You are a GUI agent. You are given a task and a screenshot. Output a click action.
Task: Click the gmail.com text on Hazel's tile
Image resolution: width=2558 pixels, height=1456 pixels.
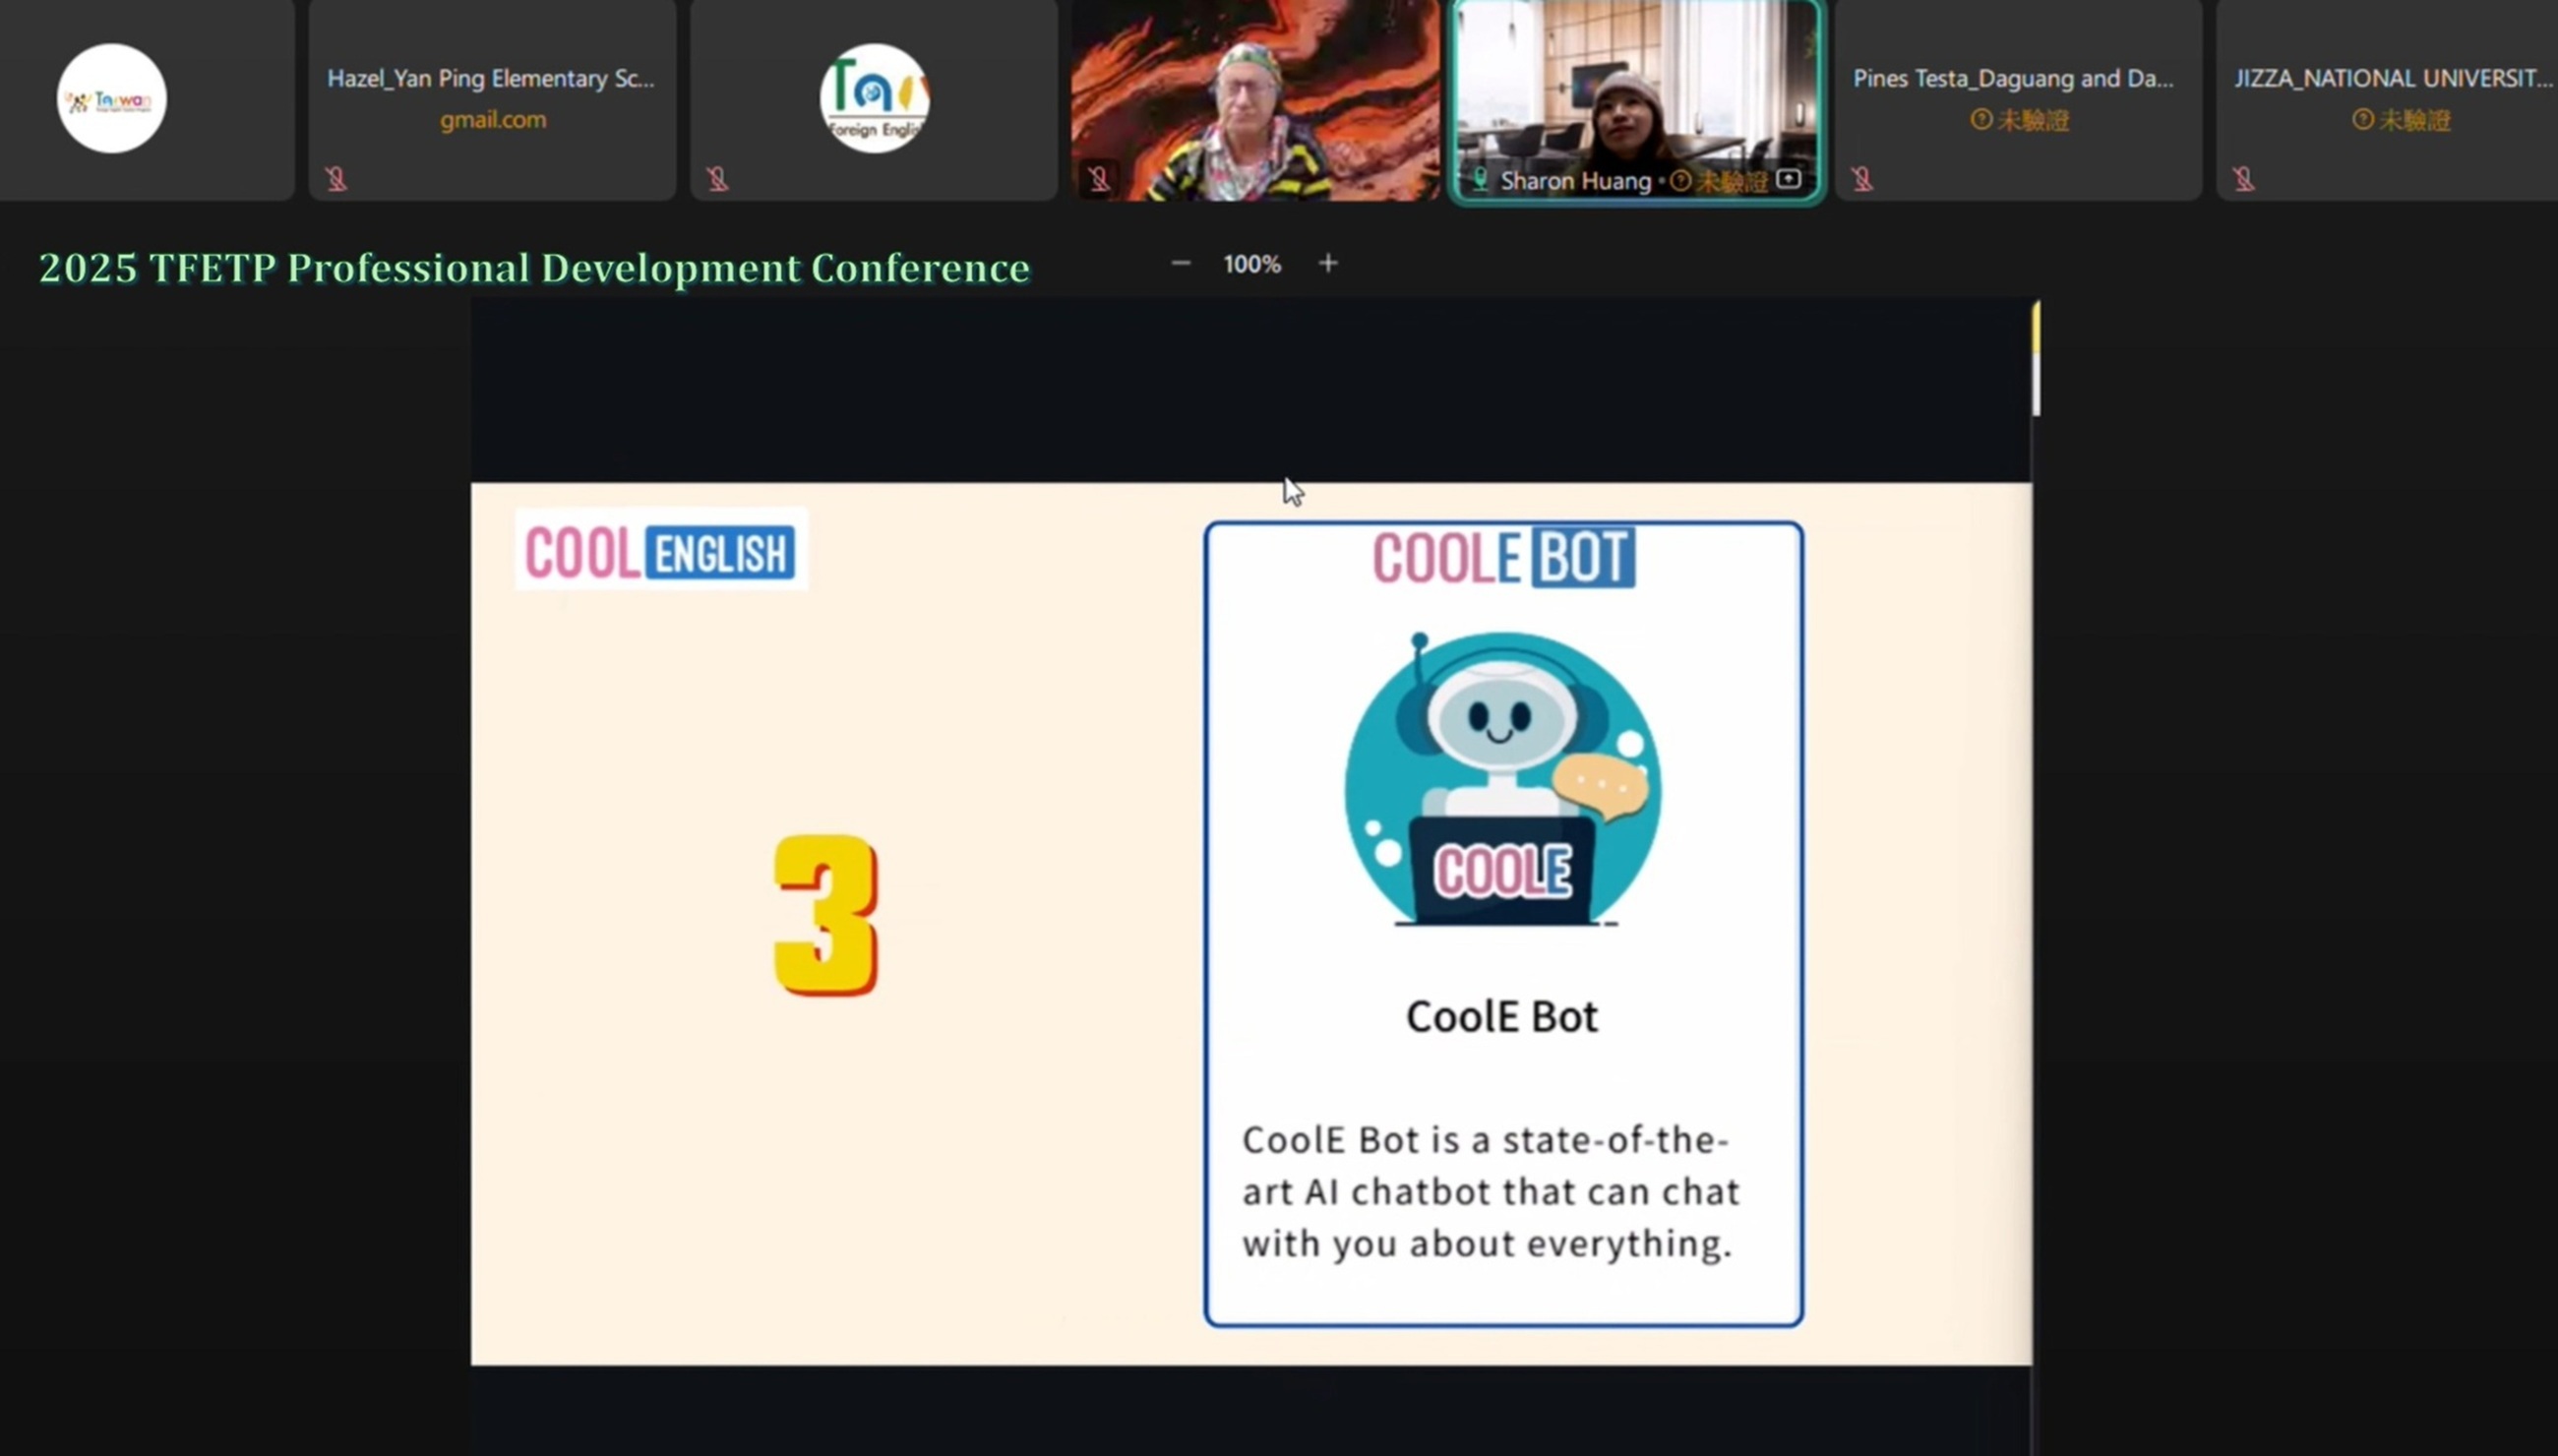point(493,120)
